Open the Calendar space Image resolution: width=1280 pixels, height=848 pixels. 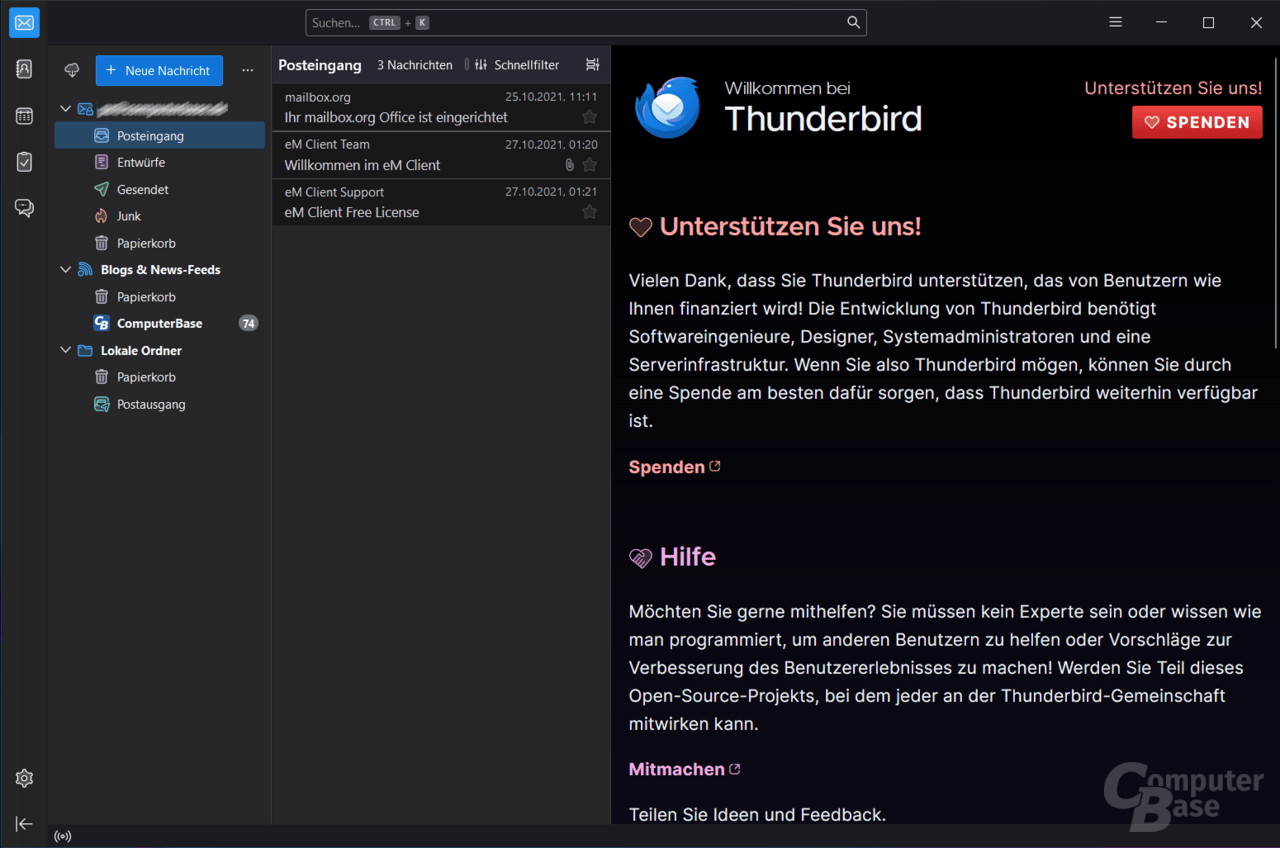point(24,116)
